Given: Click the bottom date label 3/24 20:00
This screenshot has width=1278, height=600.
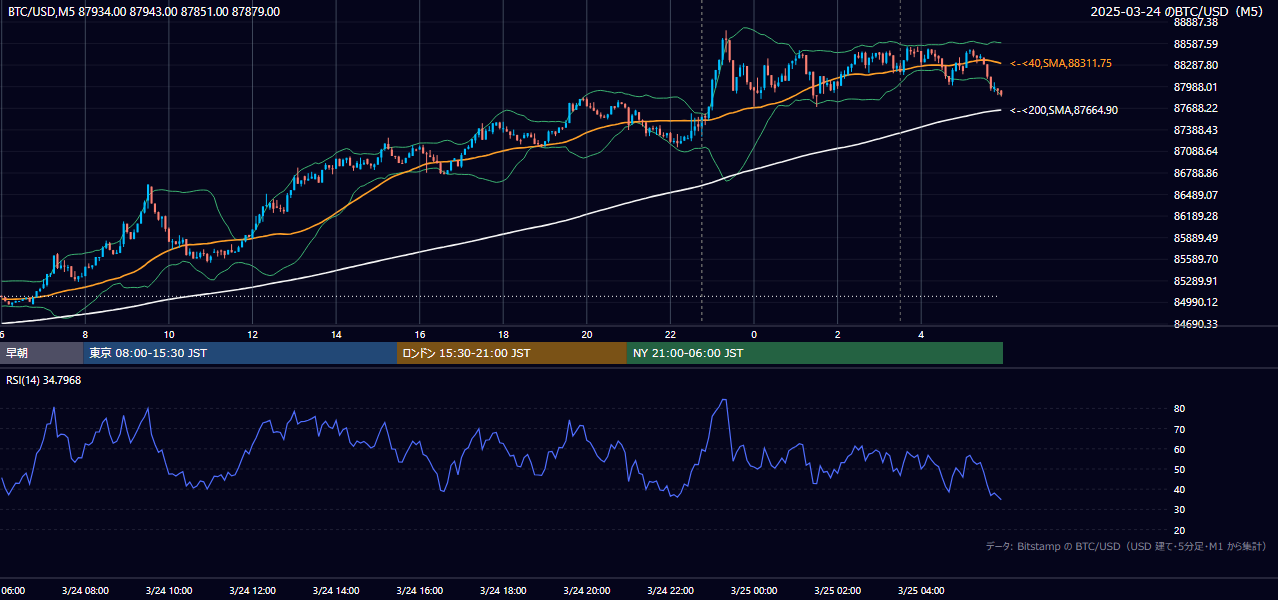Looking at the screenshot, I should click(x=586, y=591).
